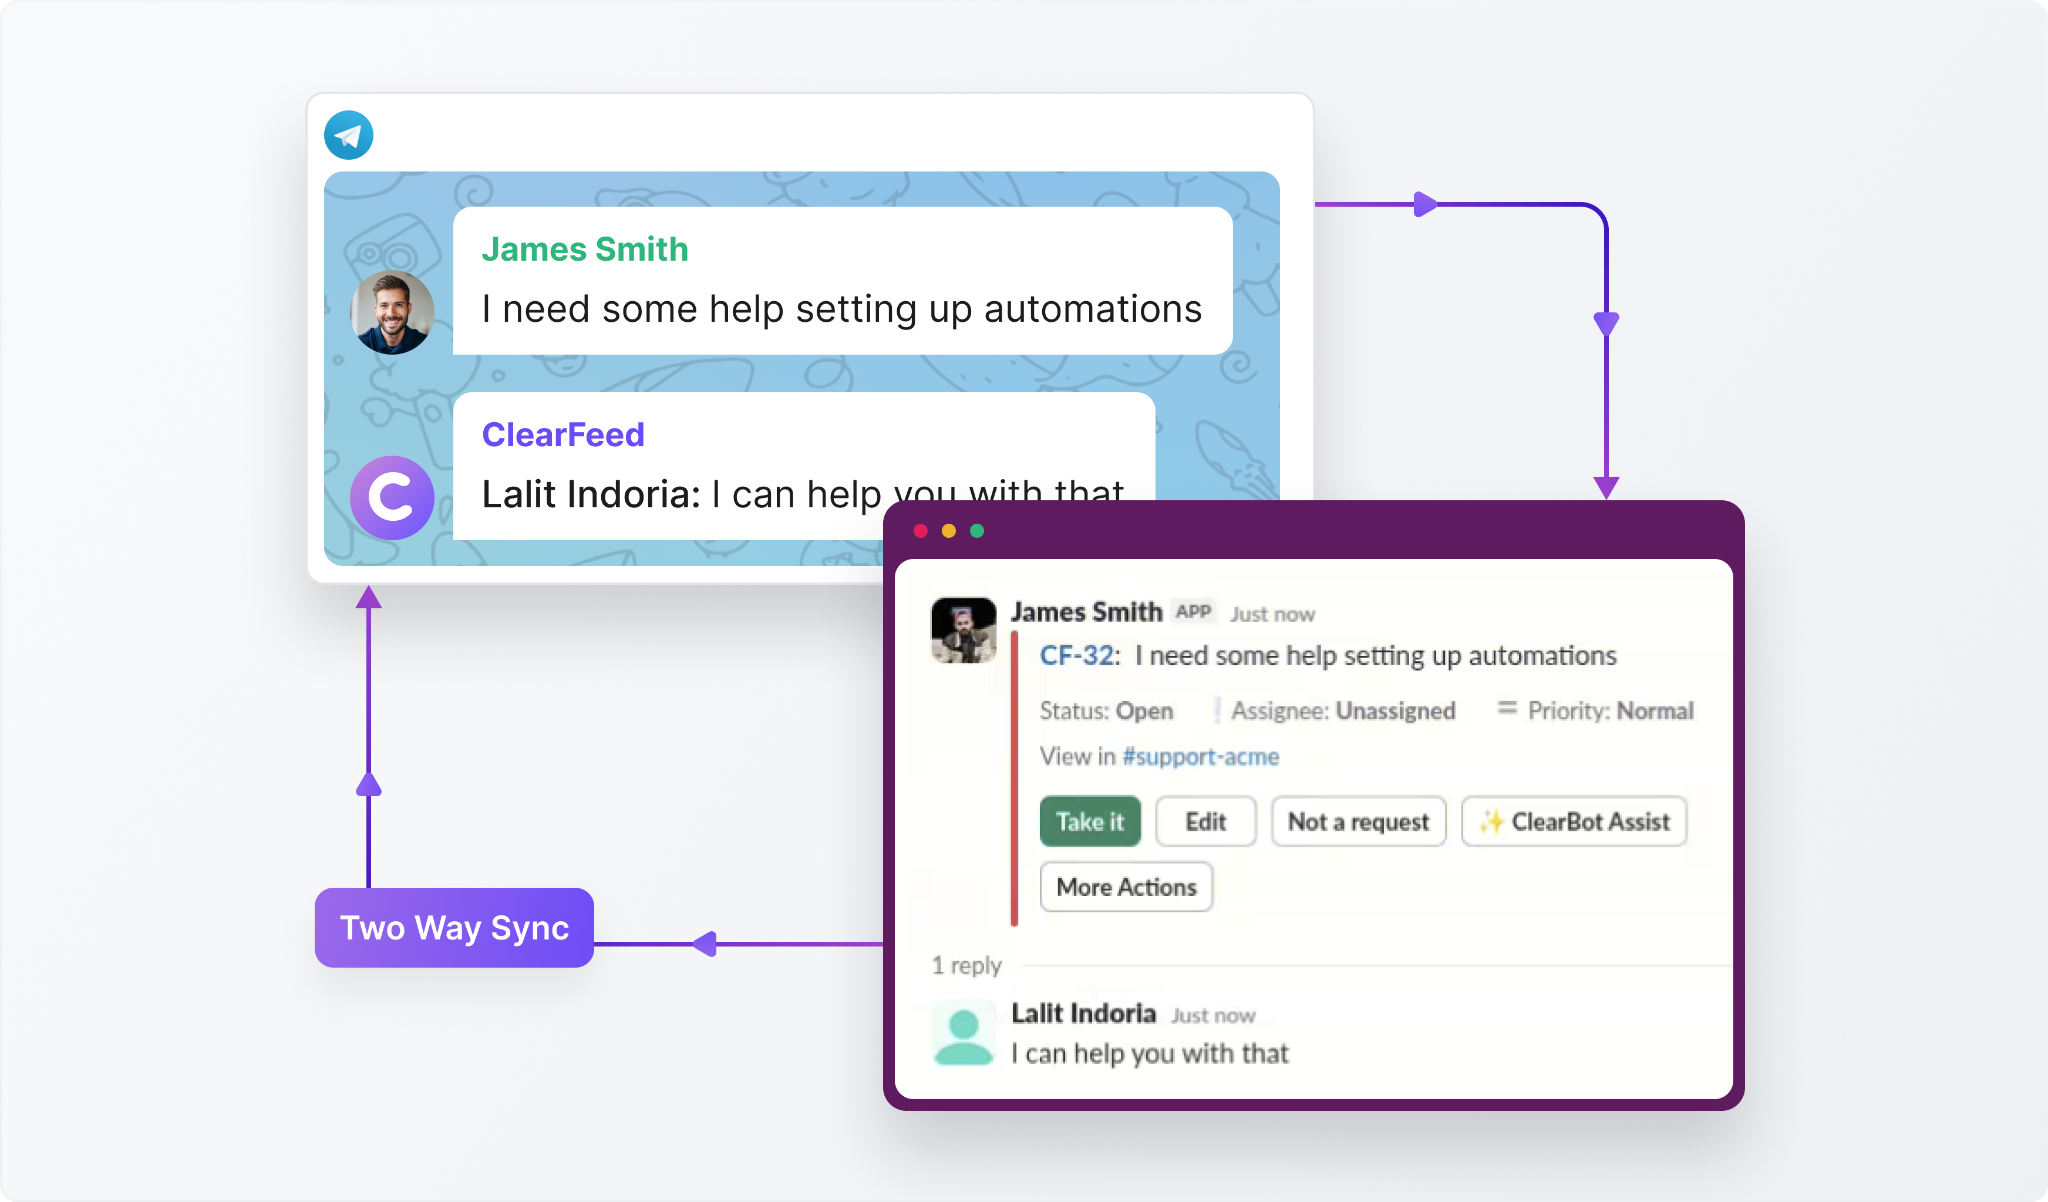Open the CF-32 ticket link
2048x1202 pixels.
pos(1077,655)
